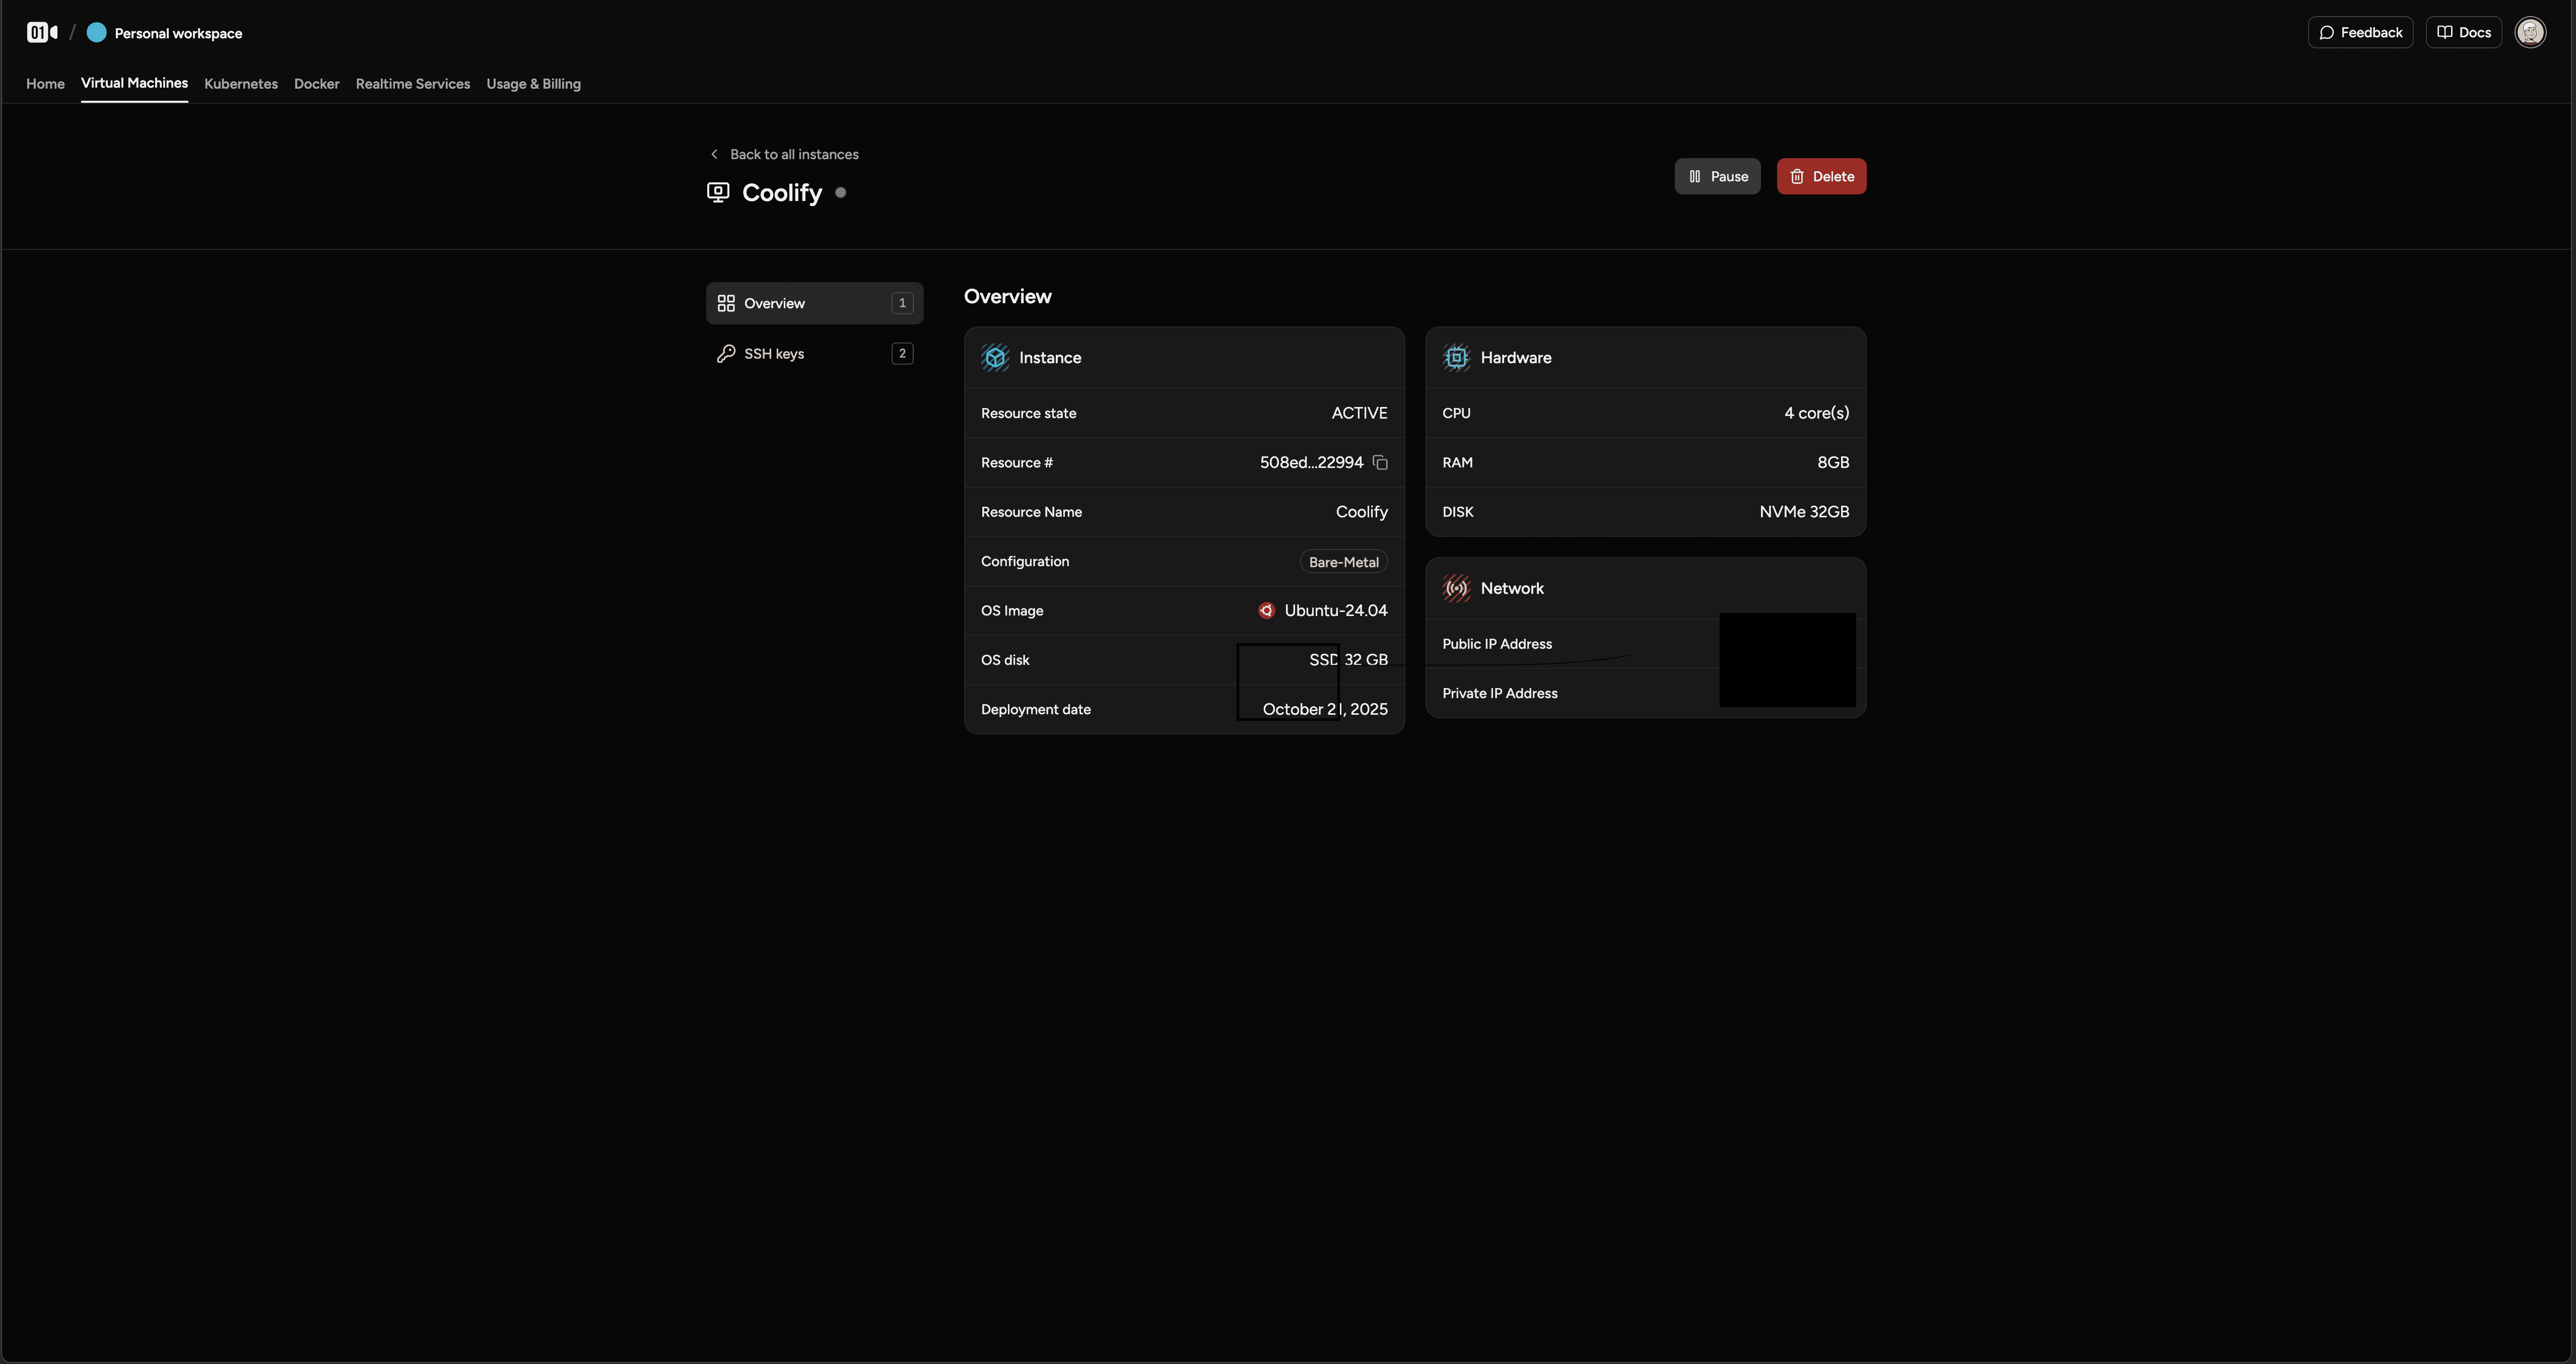Pause the Coolify instance
Viewport: 2576px width, 1364px height.
[x=1717, y=176]
